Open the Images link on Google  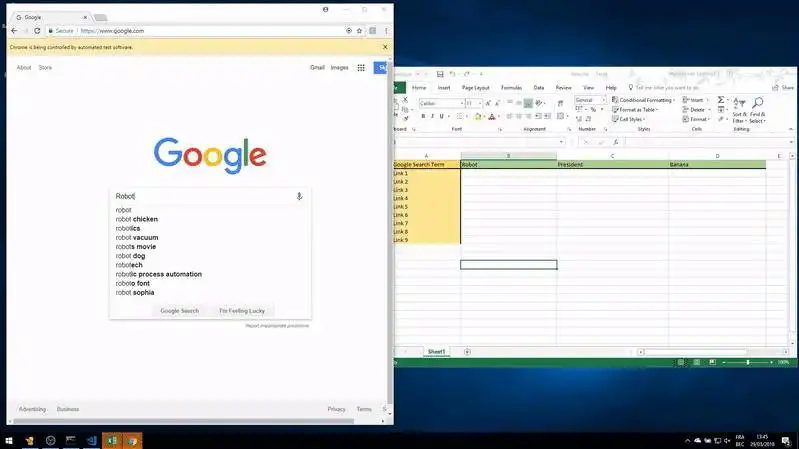[x=339, y=67]
